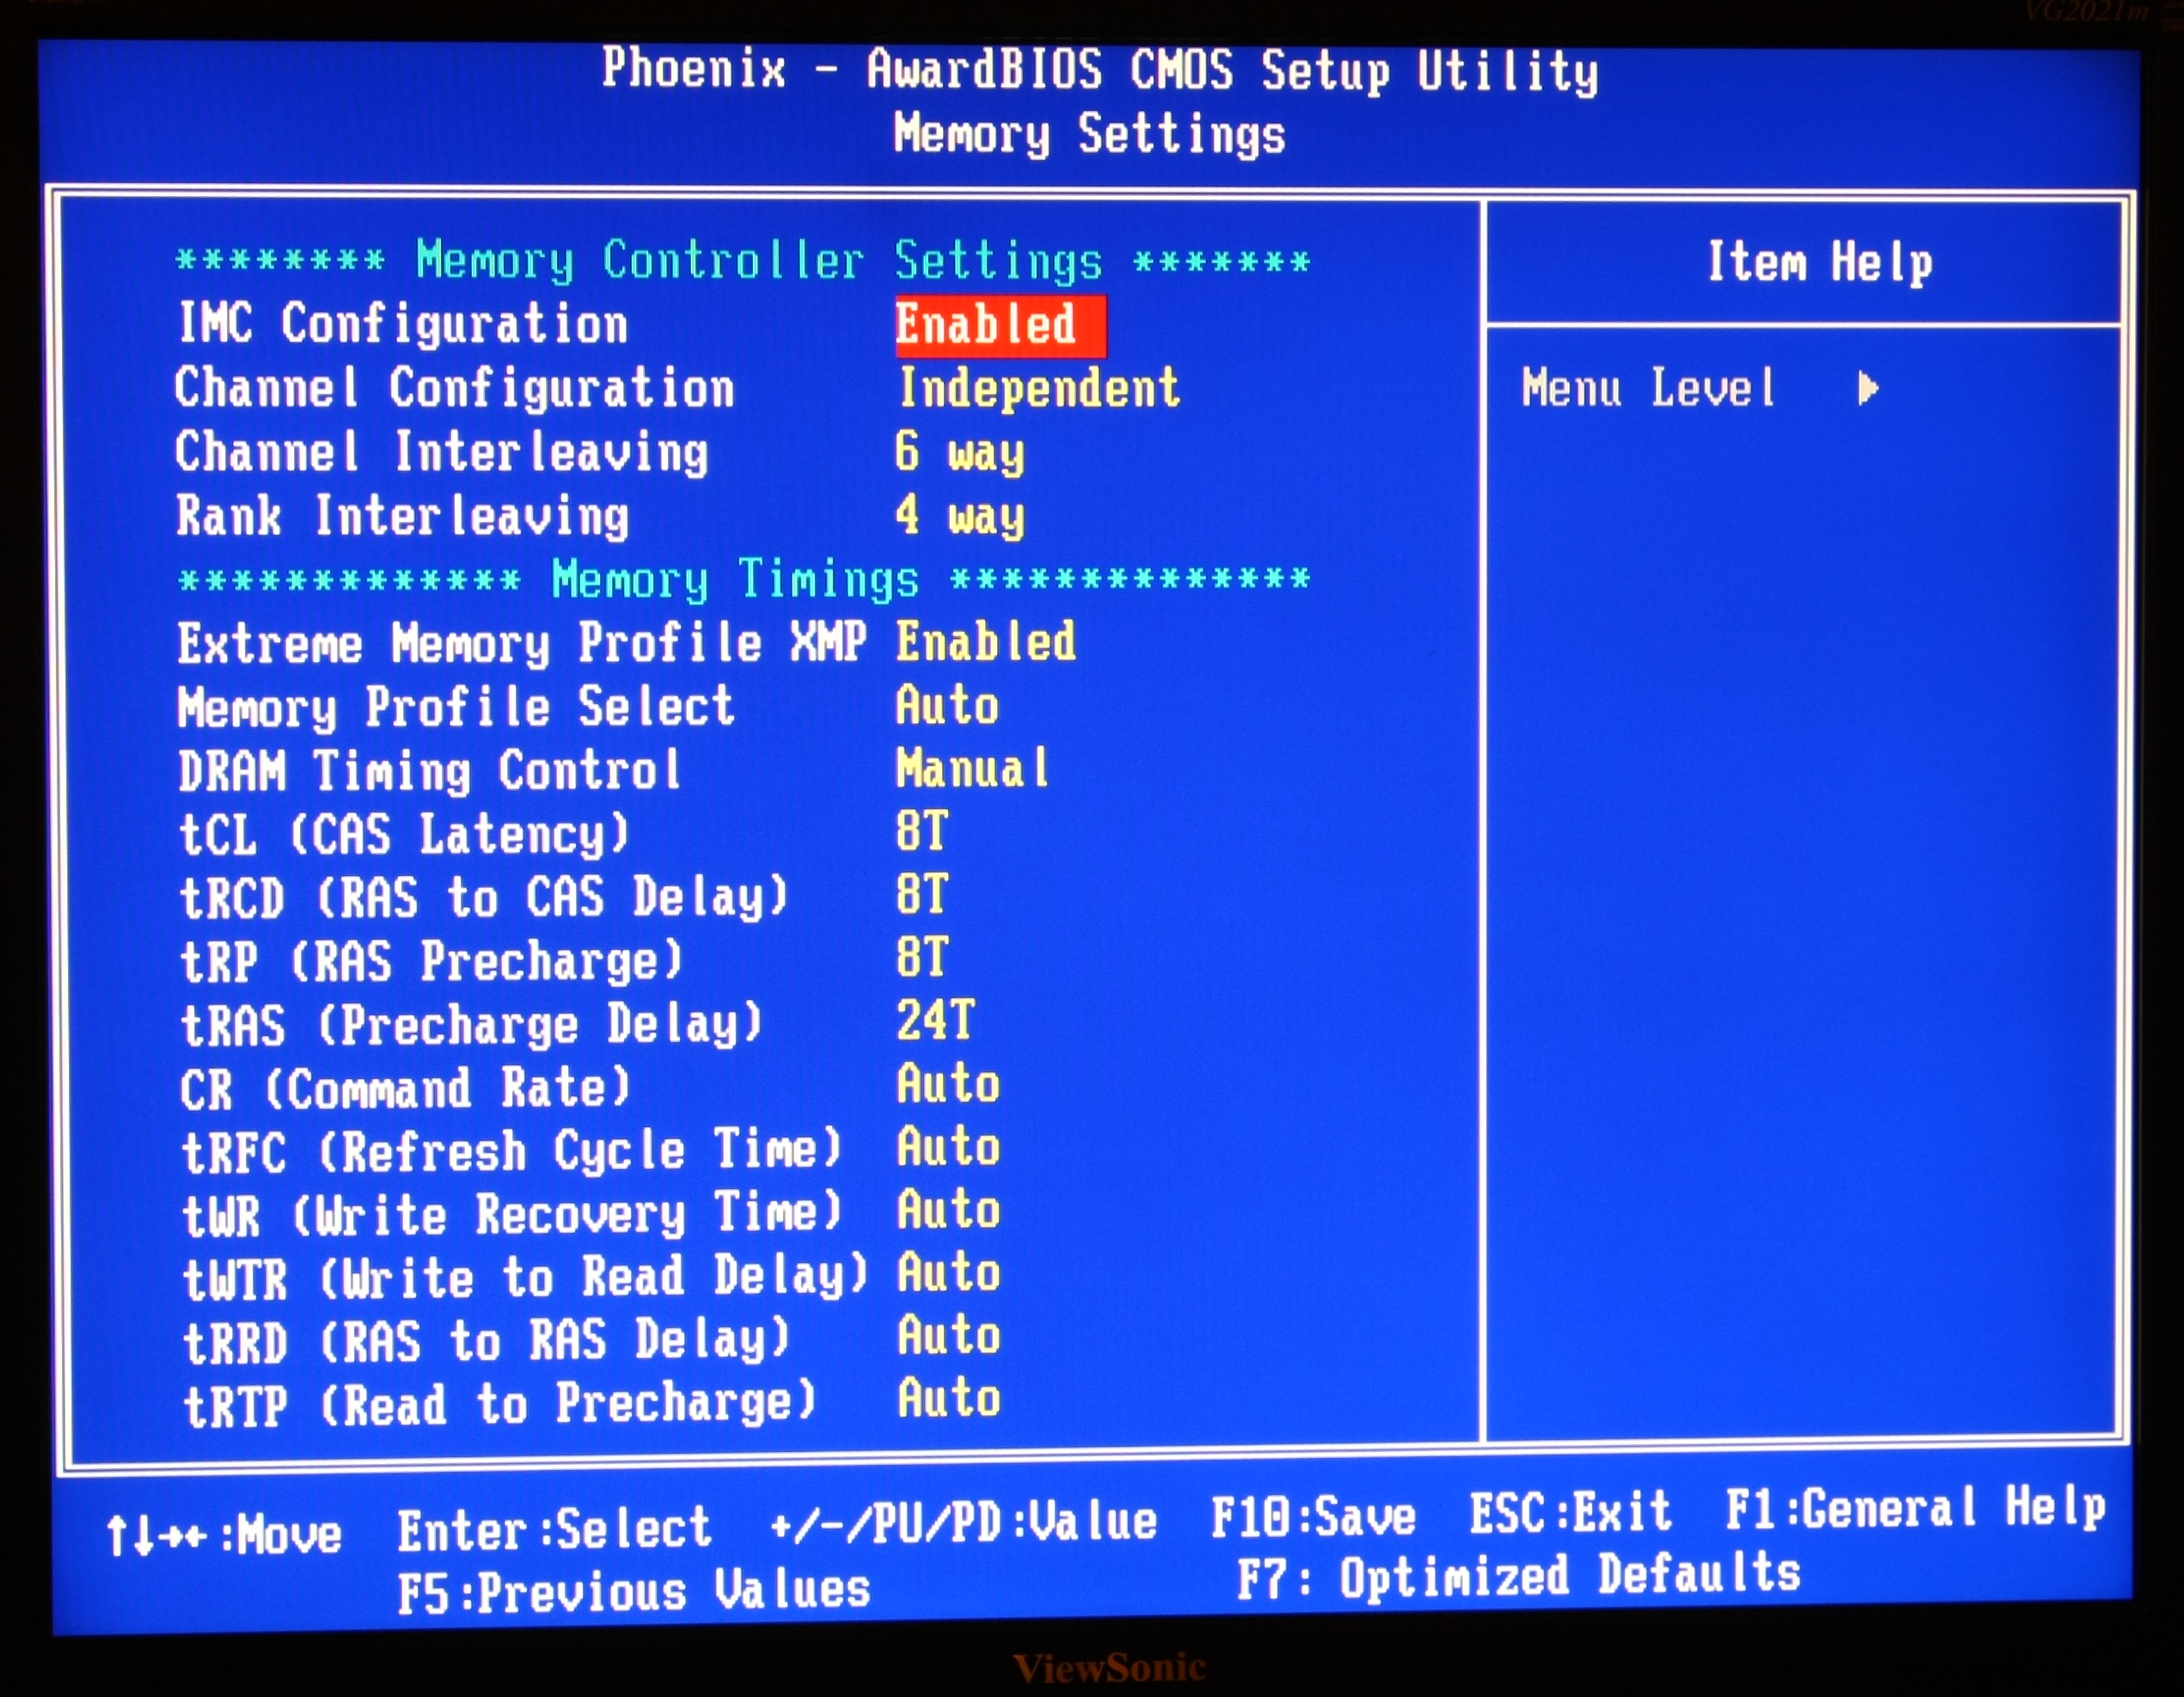Click the Channel Interleaving label
The image size is (2184, 1697).
[x=442, y=453]
